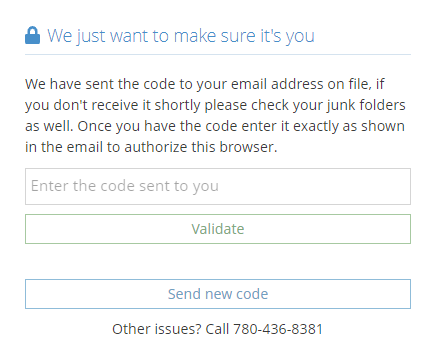Click the 780-436-8381 phone number

point(278,329)
